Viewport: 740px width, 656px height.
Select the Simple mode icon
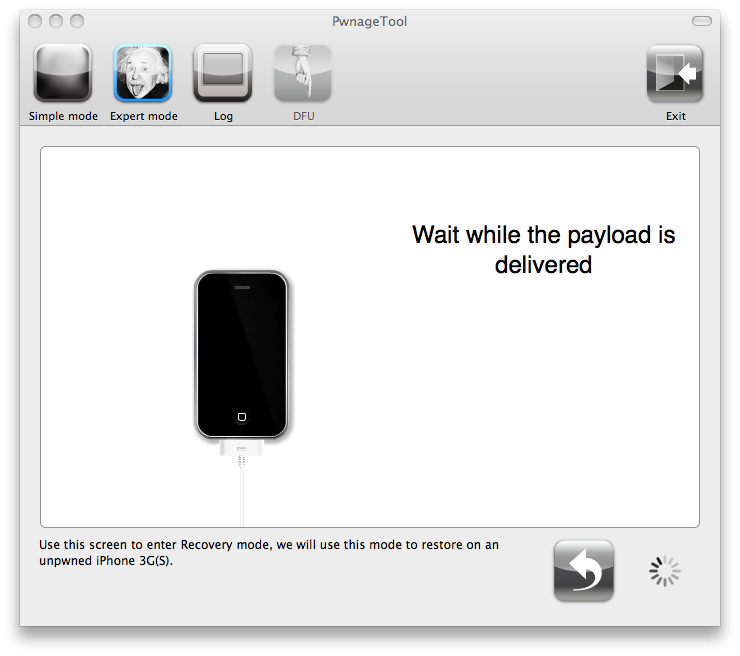click(x=62, y=73)
